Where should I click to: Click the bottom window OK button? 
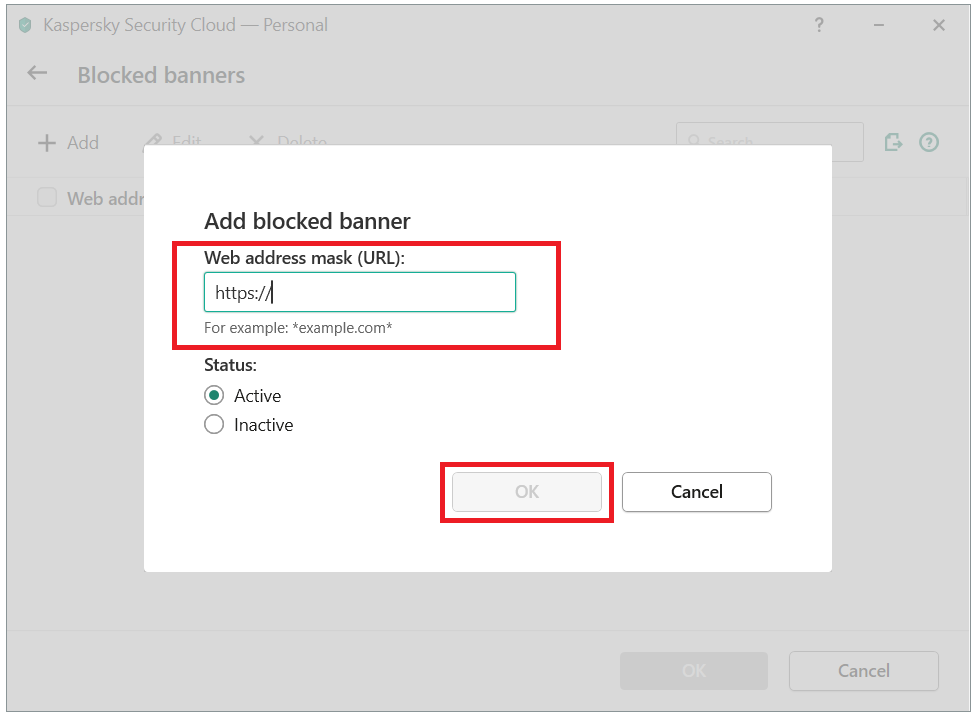click(x=693, y=670)
